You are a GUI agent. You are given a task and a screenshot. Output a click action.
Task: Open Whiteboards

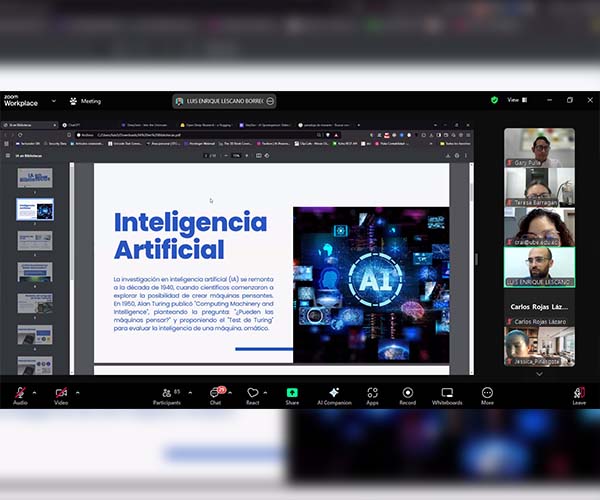point(447,396)
